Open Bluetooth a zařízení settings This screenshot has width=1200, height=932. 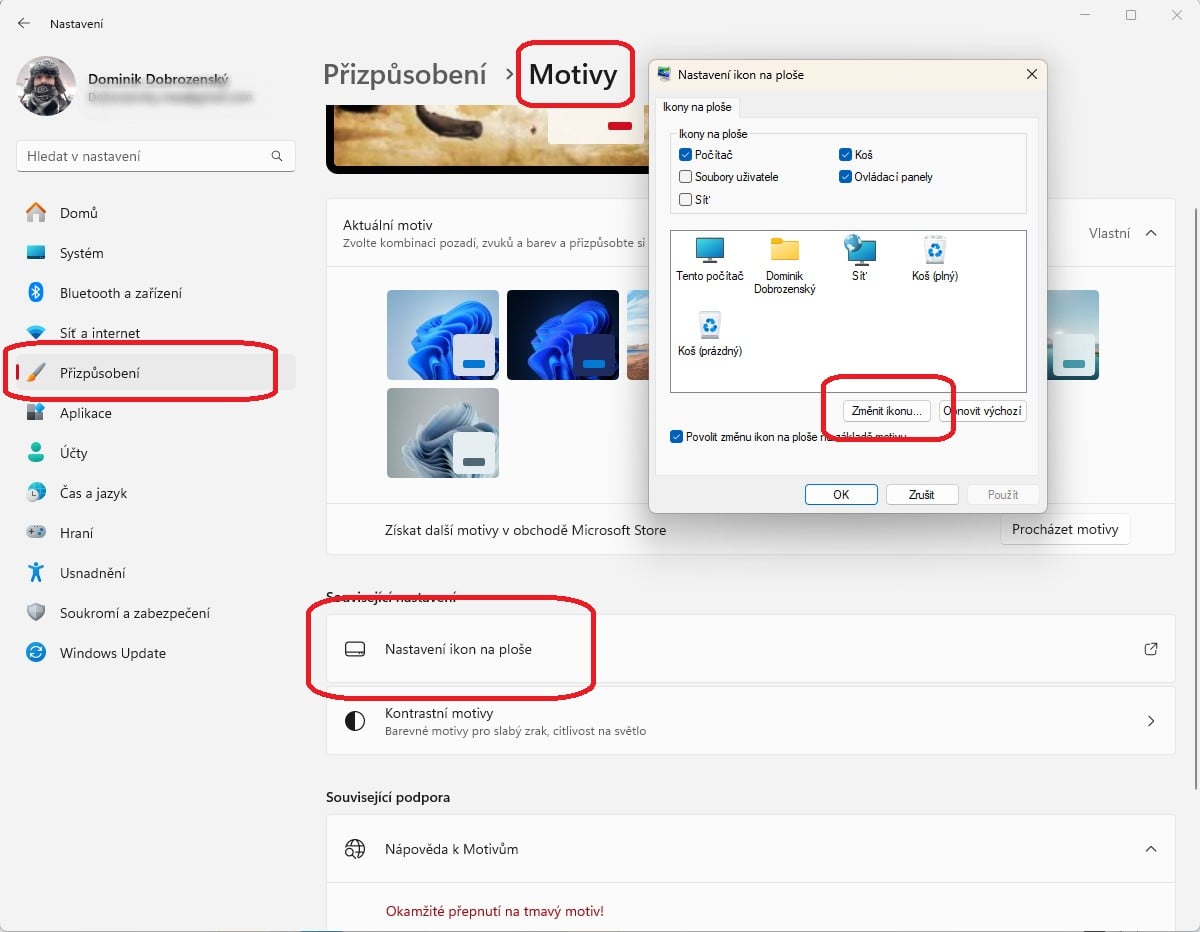(120, 293)
